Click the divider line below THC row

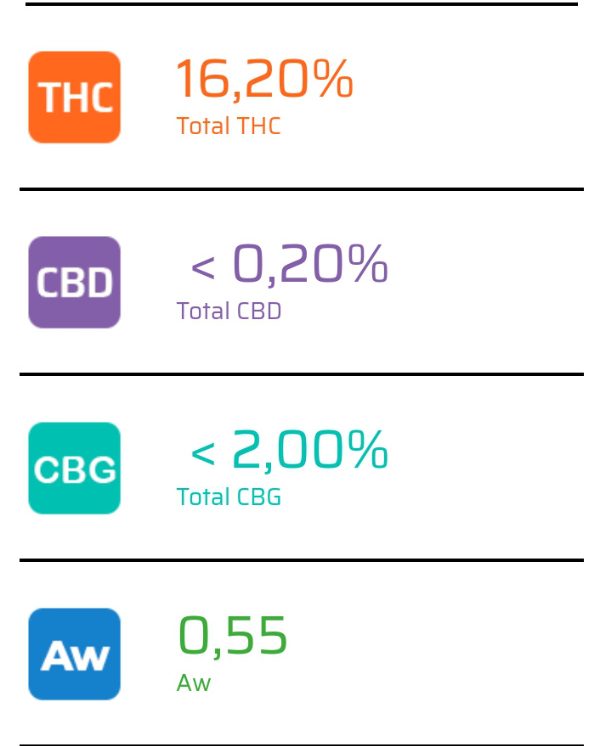pos(302,189)
